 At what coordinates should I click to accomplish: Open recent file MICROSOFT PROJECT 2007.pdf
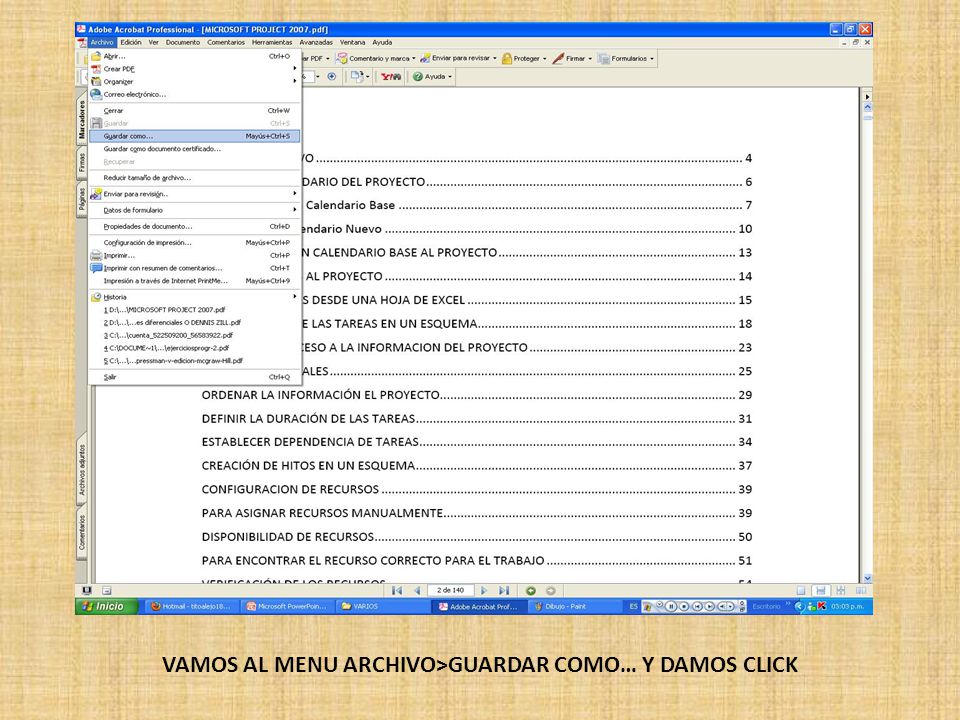195,310
